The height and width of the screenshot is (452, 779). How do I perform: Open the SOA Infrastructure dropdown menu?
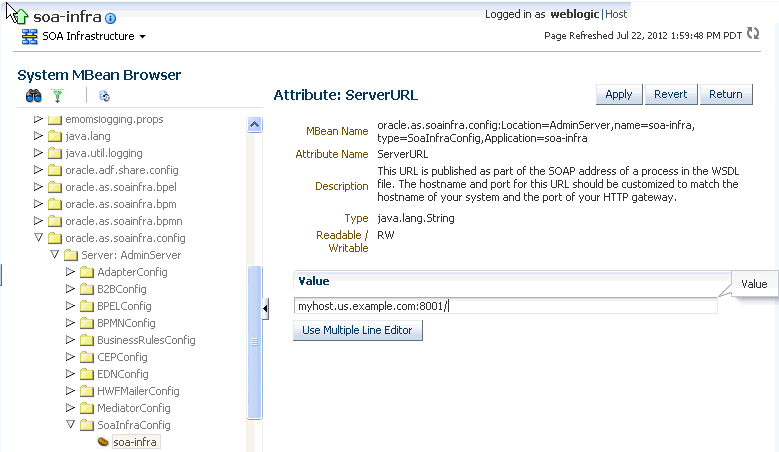[x=143, y=37]
